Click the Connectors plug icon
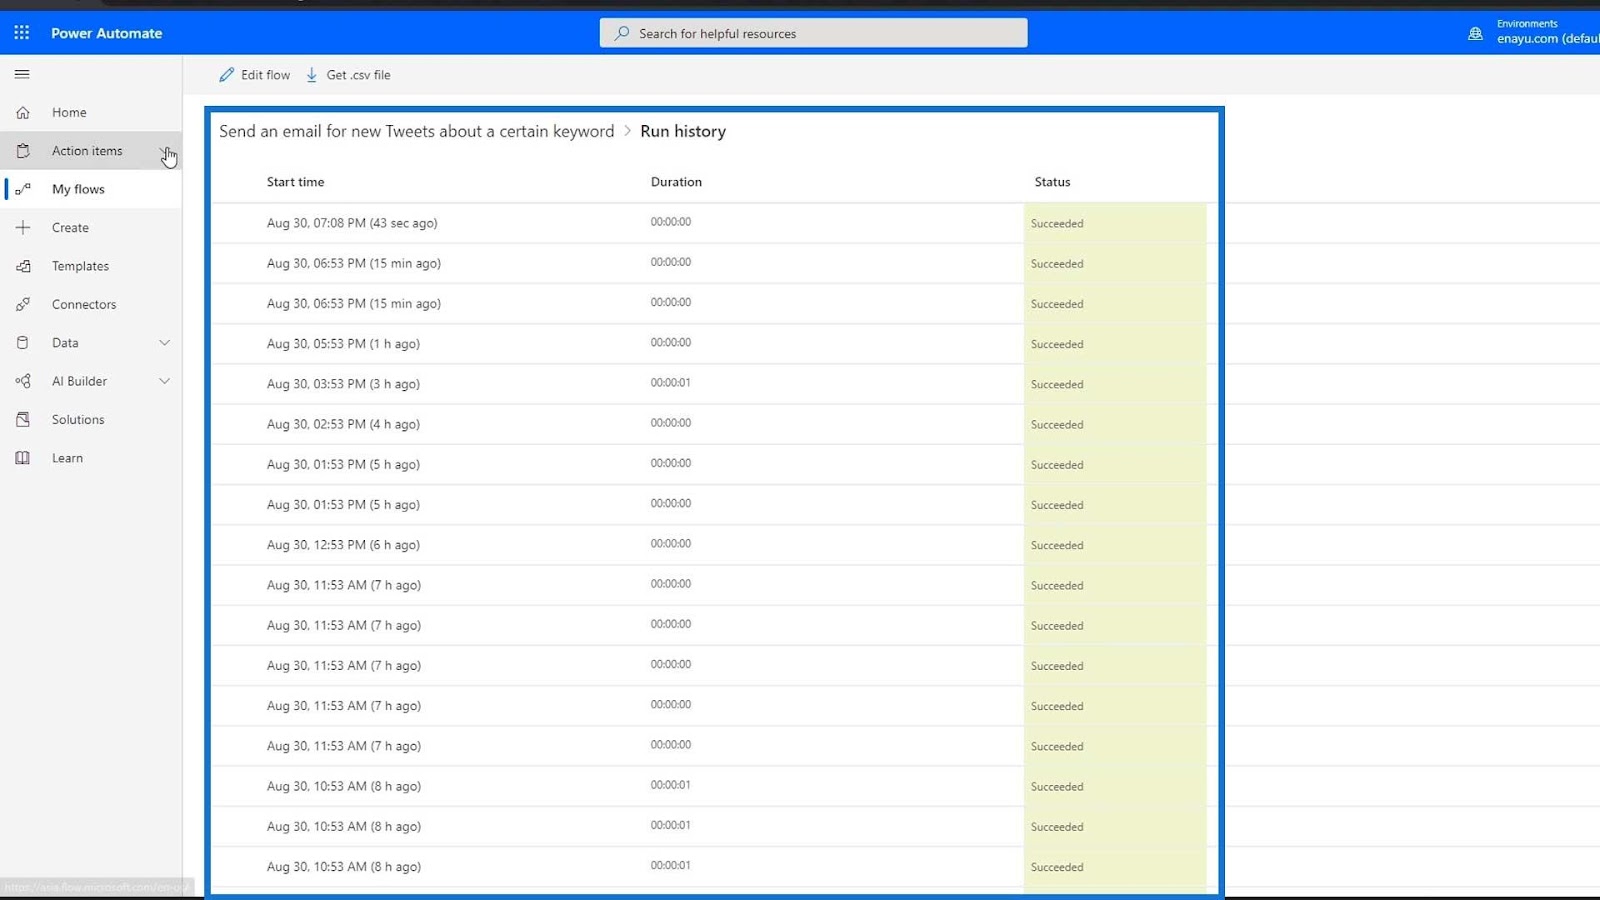Screen dimensions: 1600x900 click(23, 304)
